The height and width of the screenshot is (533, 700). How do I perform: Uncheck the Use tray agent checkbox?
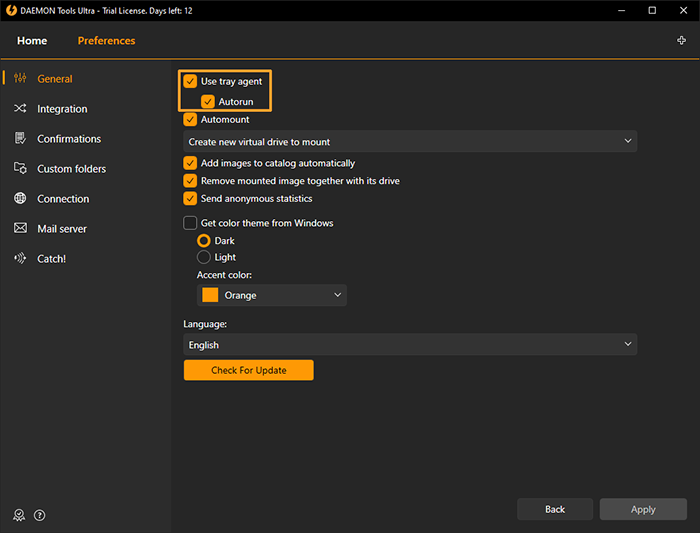190,81
